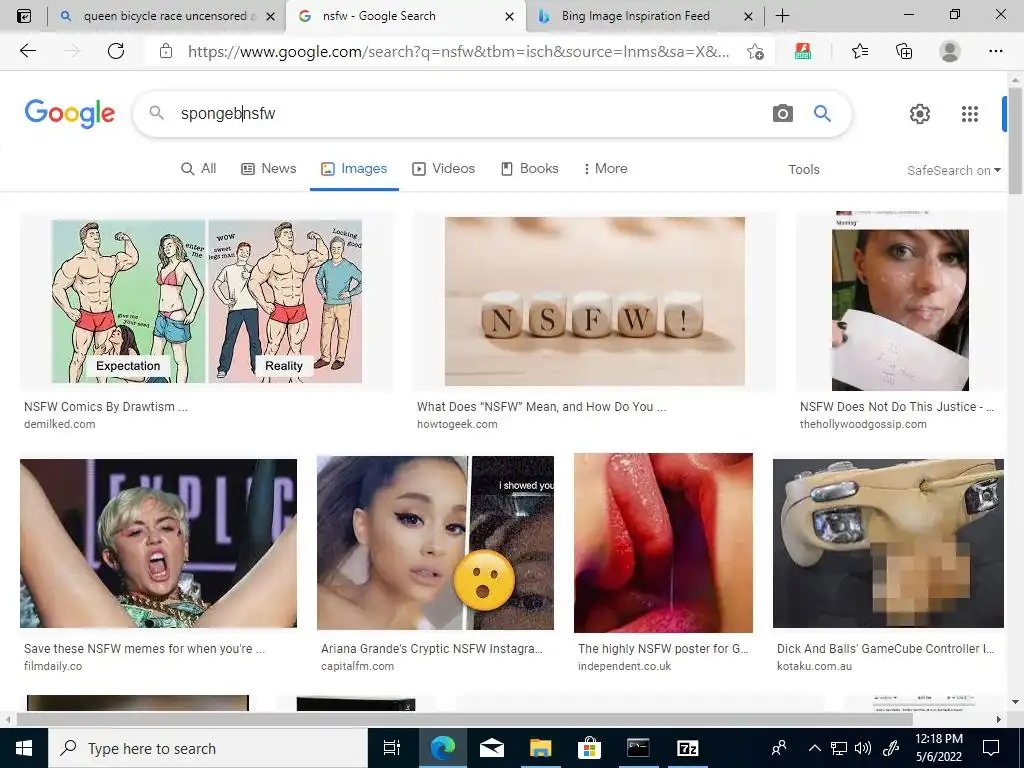Open the capitalfm.com result caption

tap(432, 657)
